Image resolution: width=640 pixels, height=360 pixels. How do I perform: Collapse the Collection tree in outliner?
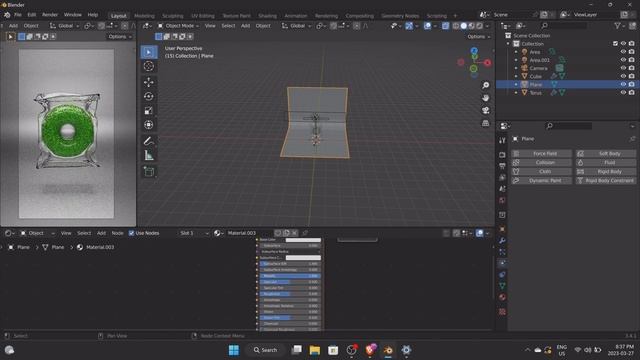508,44
